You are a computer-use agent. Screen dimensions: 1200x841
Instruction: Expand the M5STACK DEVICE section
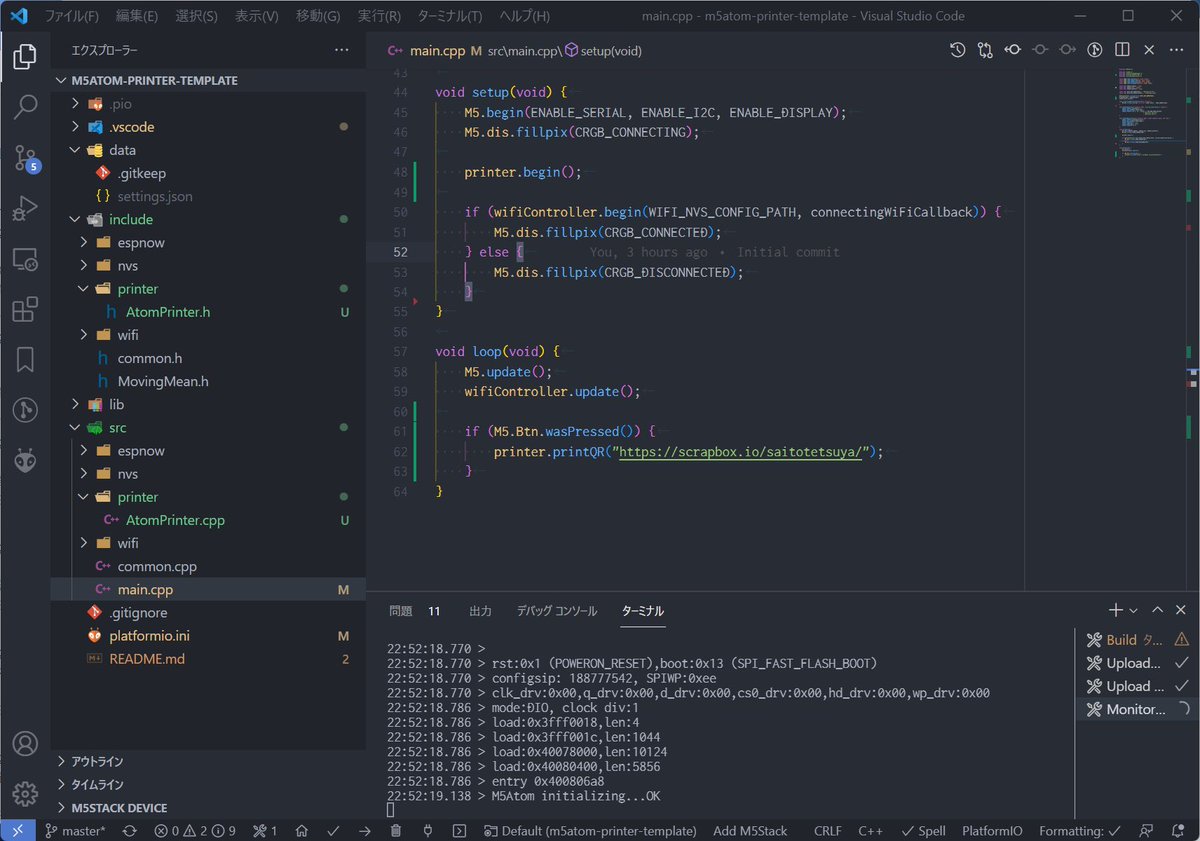[208, 808]
